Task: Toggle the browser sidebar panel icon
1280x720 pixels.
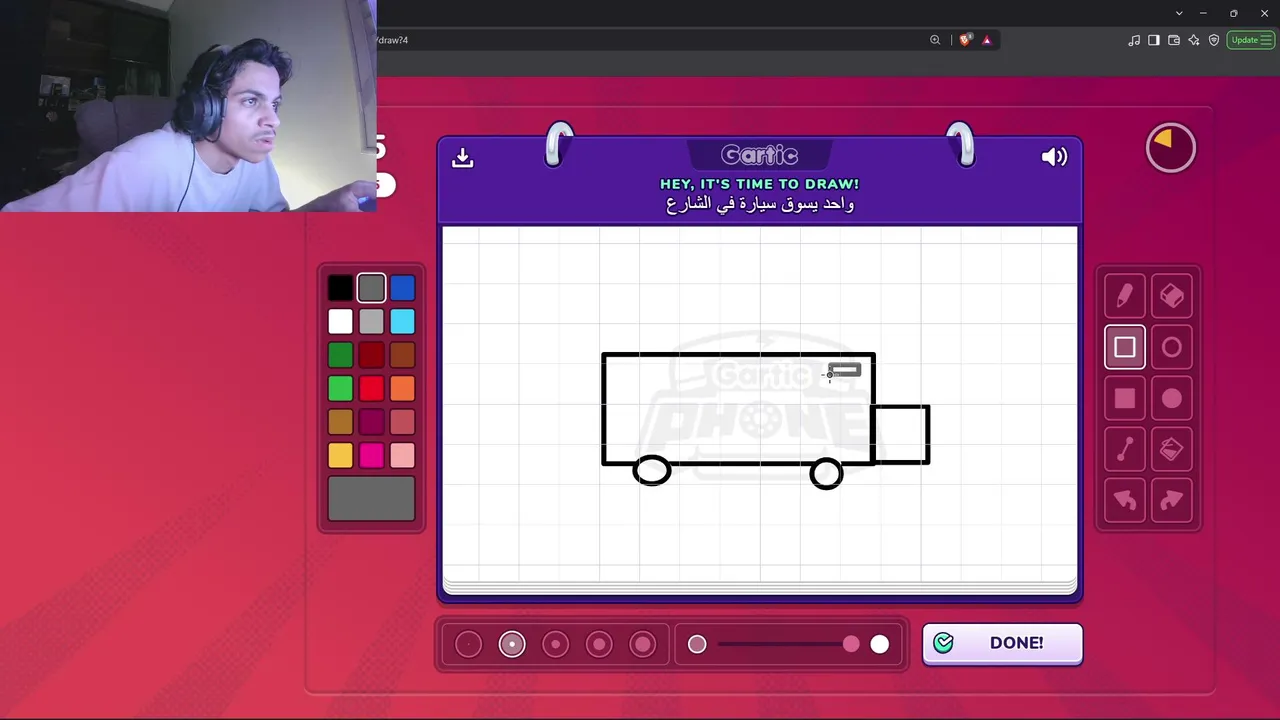Action: (x=1154, y=40)
